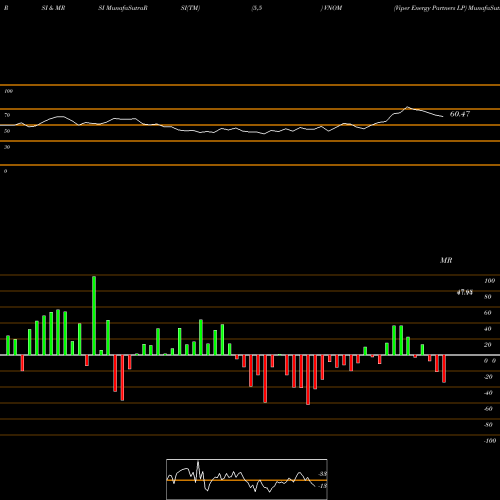Click the '-33' label in mini chart

tap(323, 474)
